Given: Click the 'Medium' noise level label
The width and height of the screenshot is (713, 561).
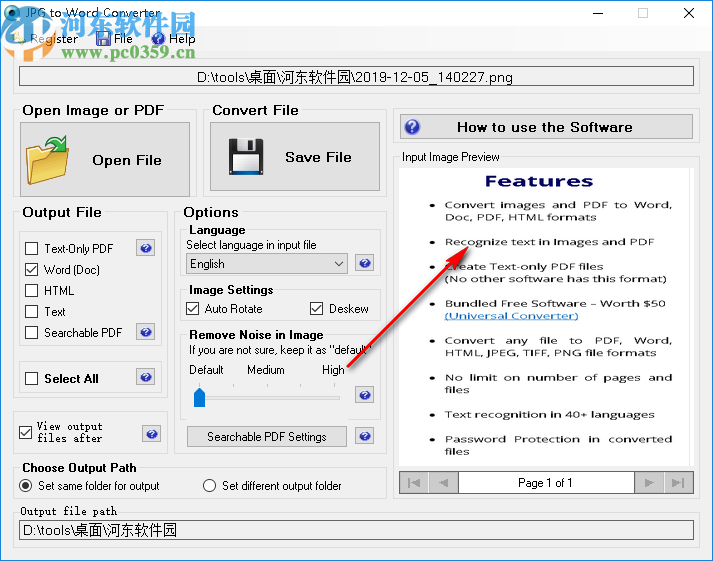Looking at the screenshot, I should coord(266,370).
